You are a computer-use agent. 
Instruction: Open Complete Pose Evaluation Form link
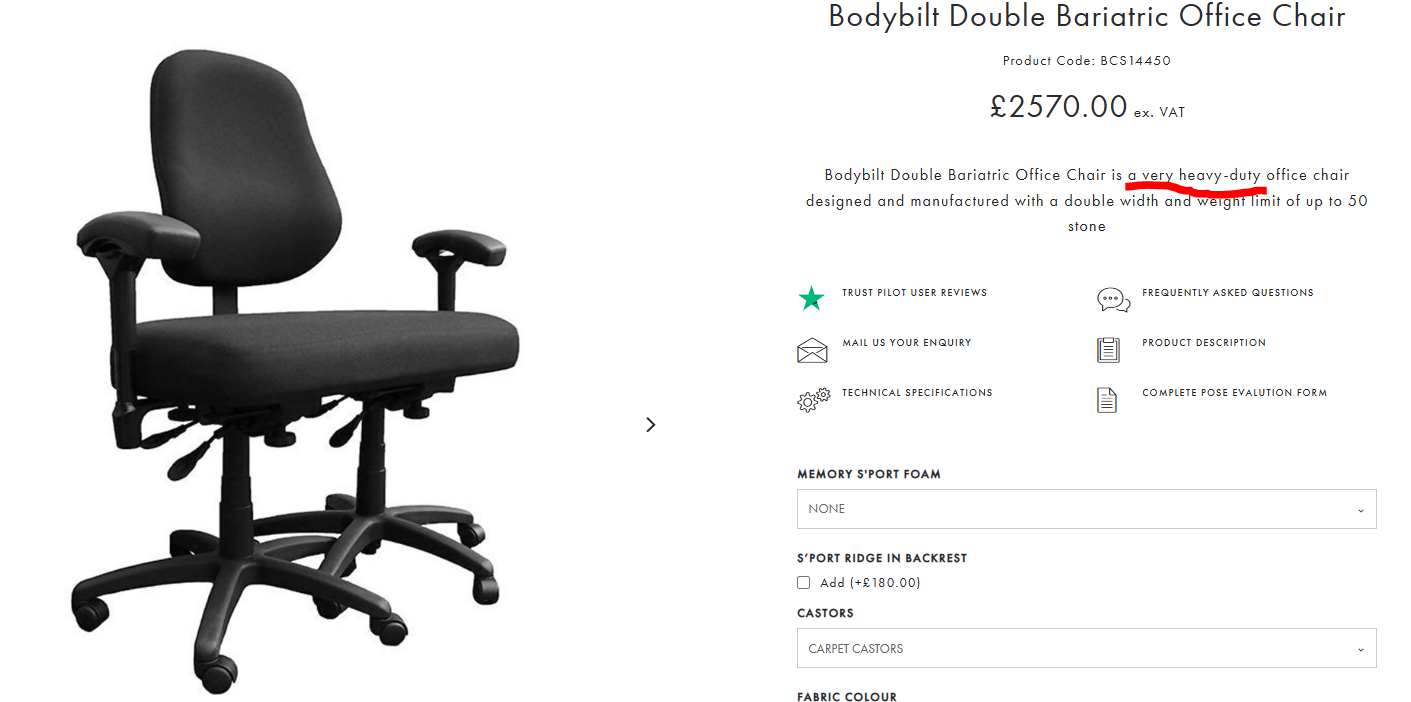(x=1234, y=393)
